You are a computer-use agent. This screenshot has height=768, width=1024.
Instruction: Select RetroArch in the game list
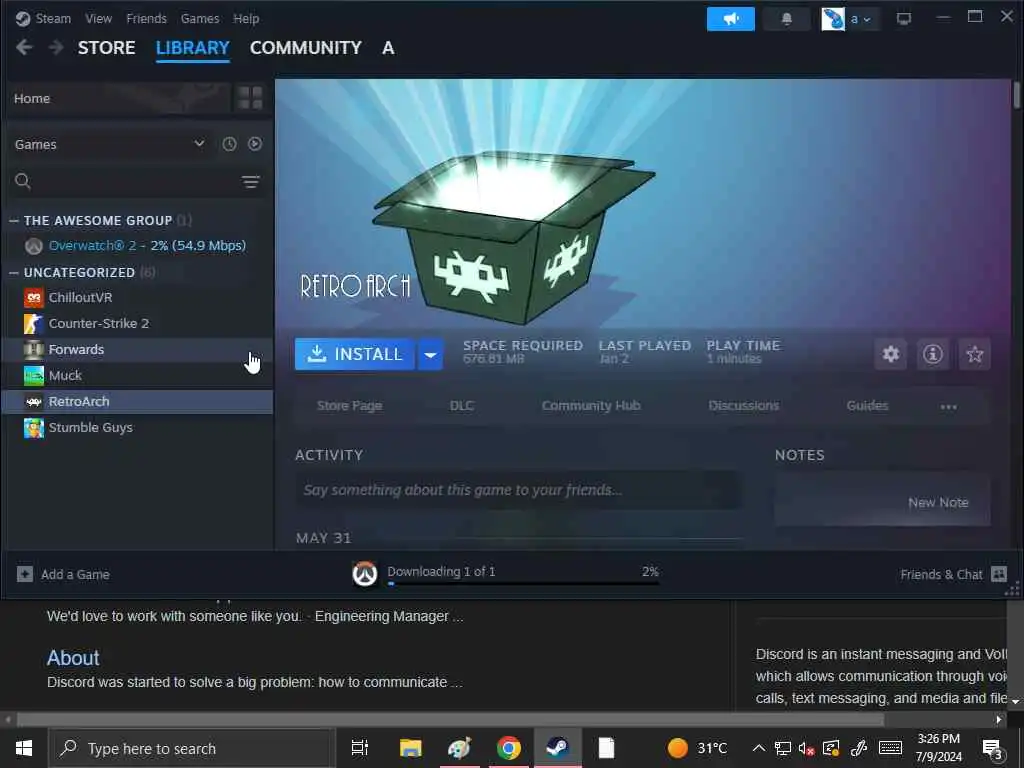[137, 402]
